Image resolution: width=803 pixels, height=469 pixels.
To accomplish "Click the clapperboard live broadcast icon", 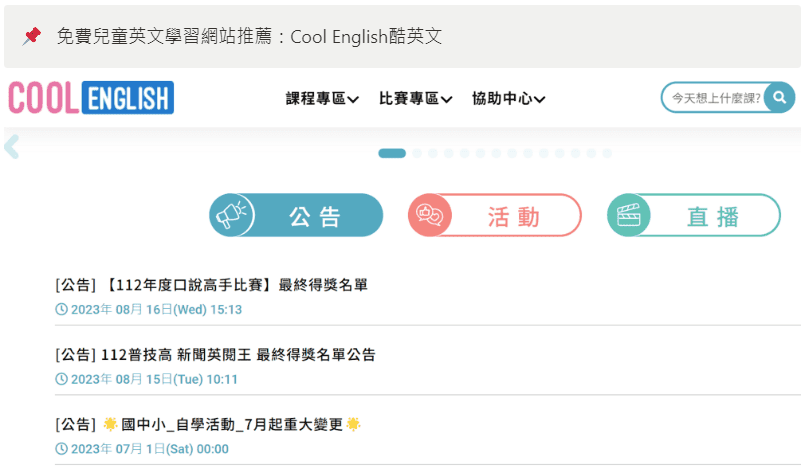I will (629, 216).
